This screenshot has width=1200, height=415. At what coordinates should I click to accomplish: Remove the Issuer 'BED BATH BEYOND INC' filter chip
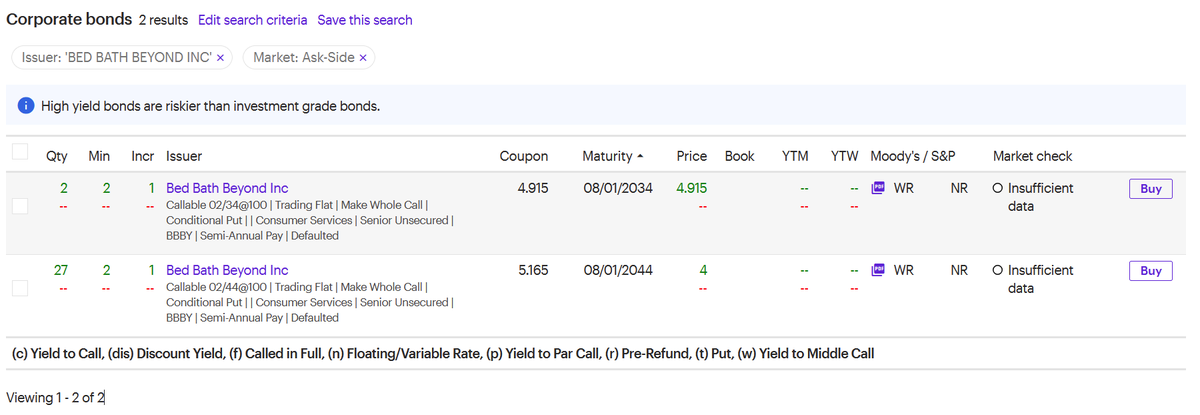219,58
